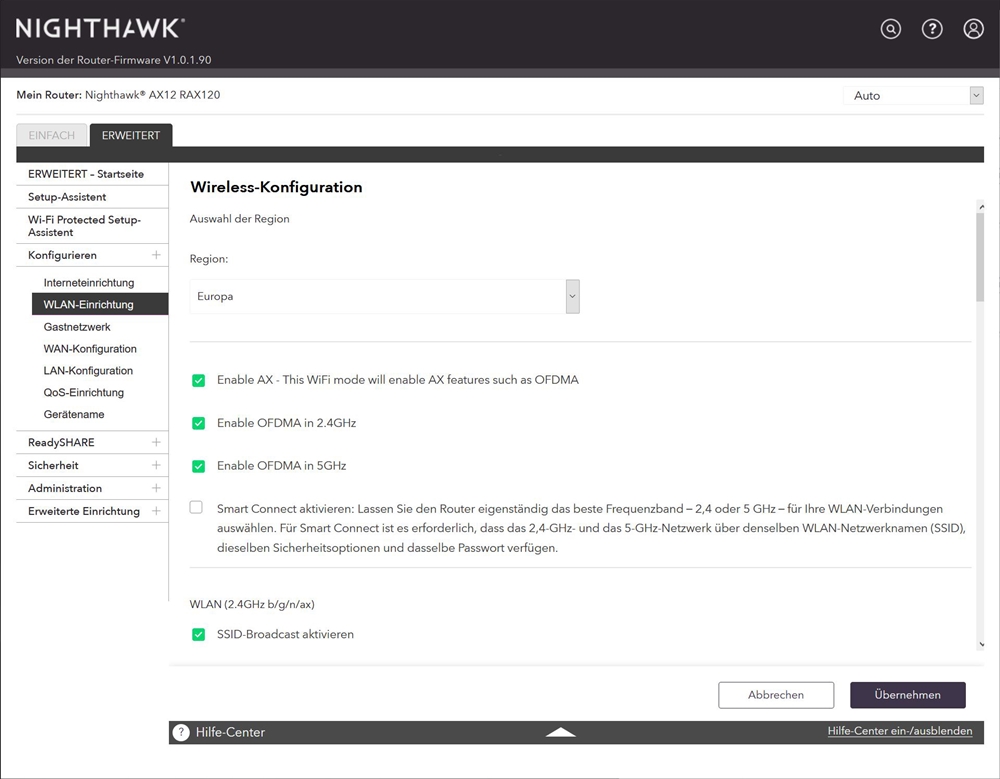Click Hilfe-Center ein-/ausblenden link
Viewport: 1000px width, 779px height.
(899, 731)
